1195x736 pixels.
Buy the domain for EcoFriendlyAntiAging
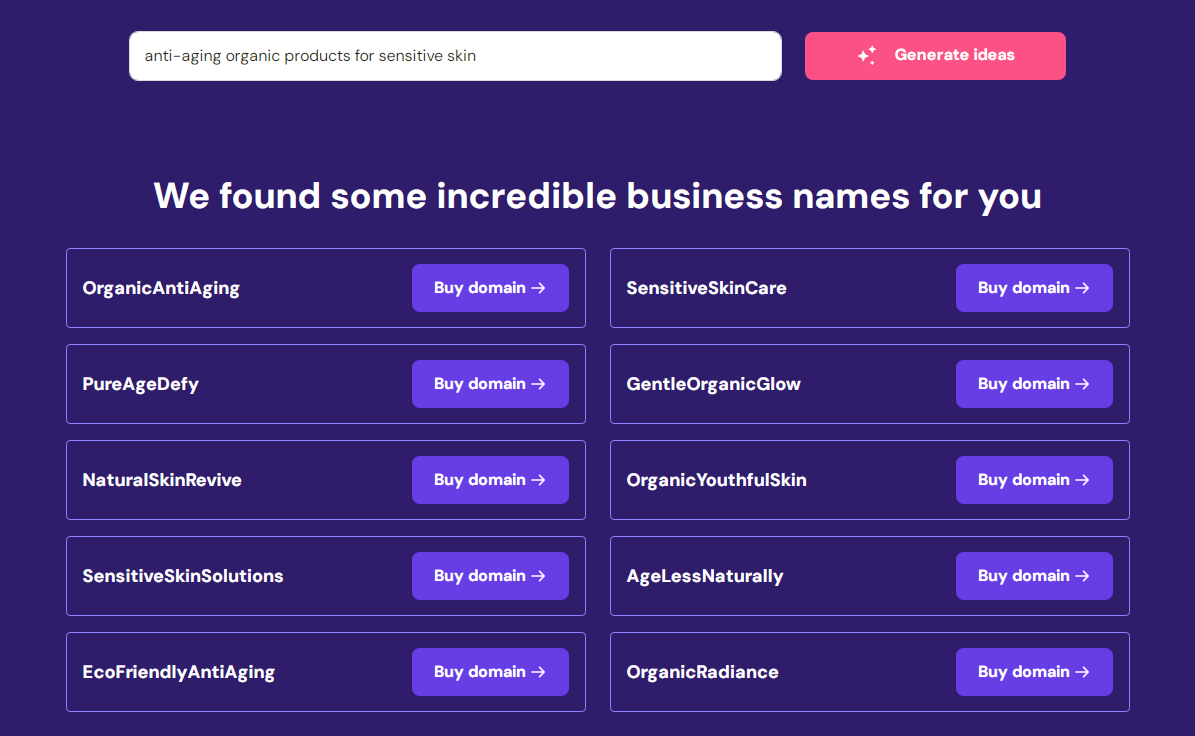[490, 671]
